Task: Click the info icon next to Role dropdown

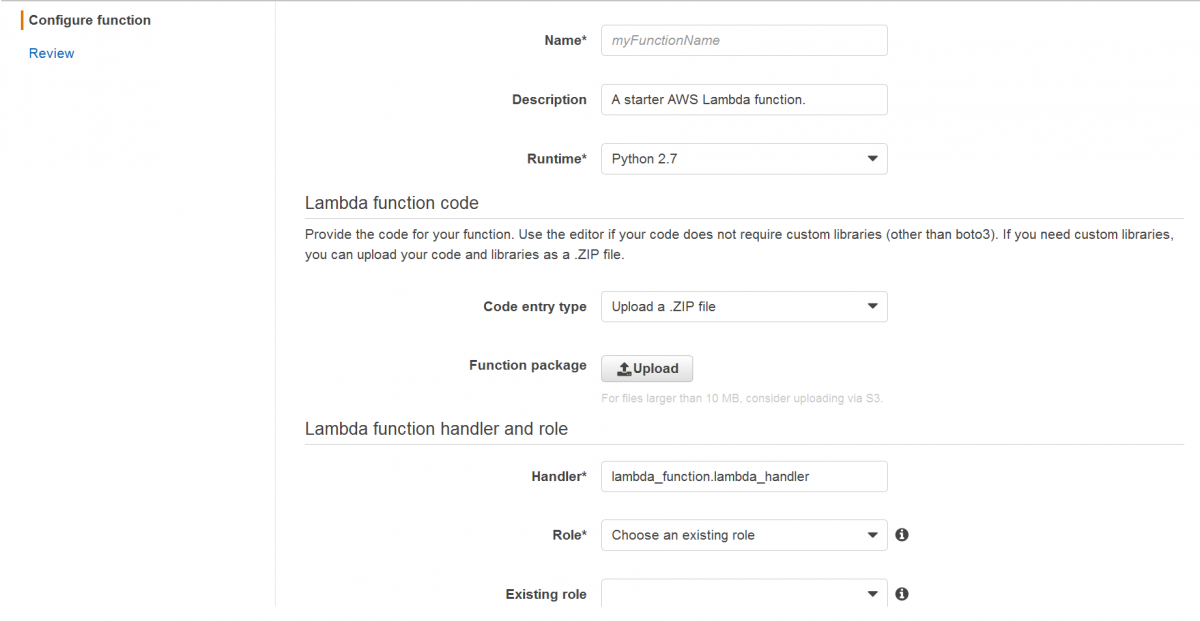Action: click(901, 535)
